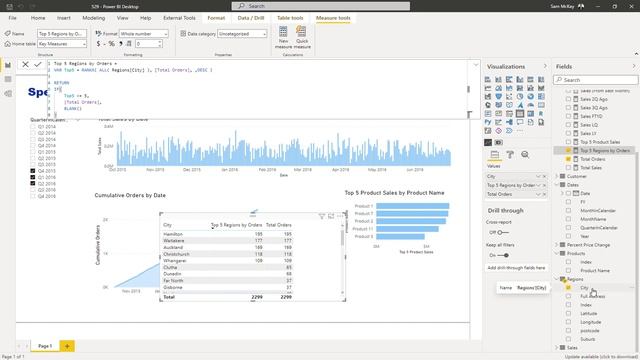Choose the Donut chart visual icon
640x360 pixels.
[x=530, y=96]
